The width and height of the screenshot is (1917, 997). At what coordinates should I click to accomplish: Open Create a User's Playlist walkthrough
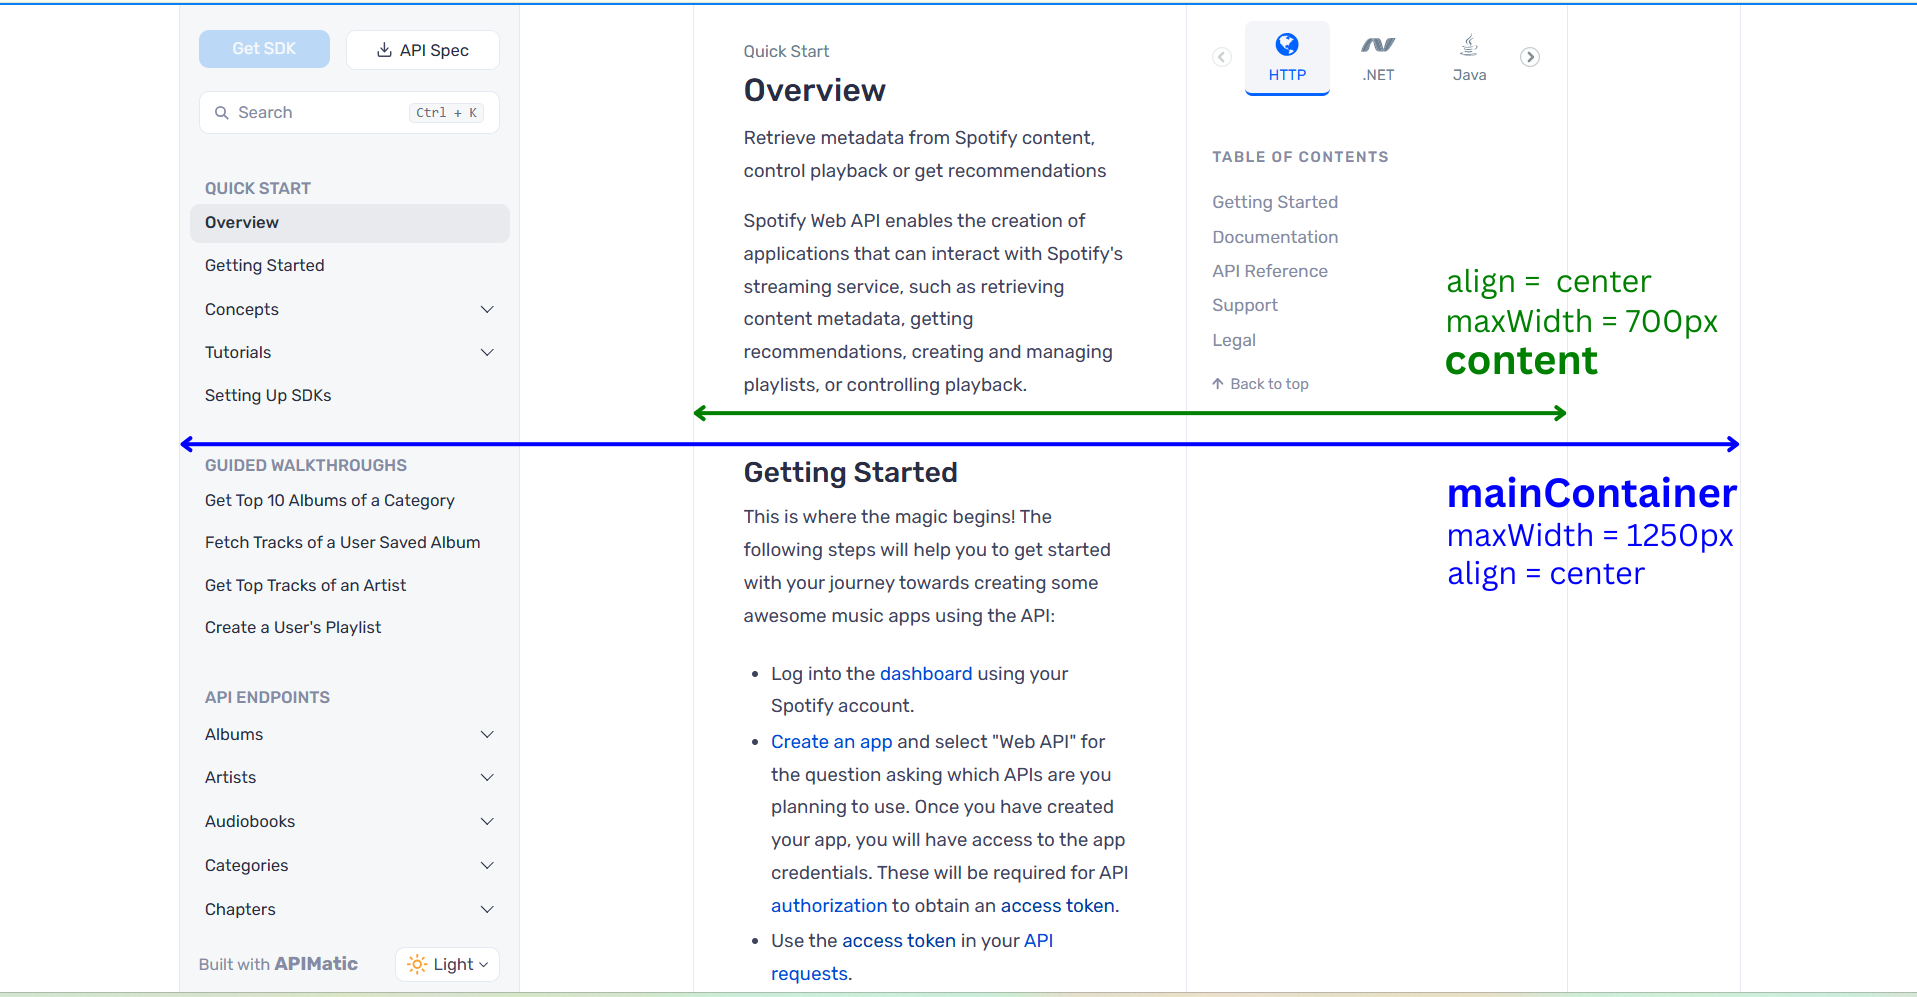pos(293,628)
